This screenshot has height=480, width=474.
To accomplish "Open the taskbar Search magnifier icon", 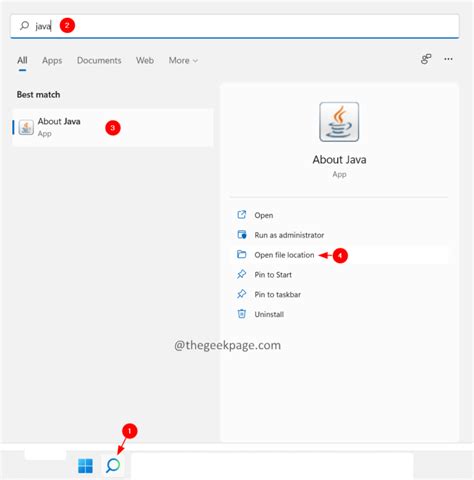I will tap(113, 465).
